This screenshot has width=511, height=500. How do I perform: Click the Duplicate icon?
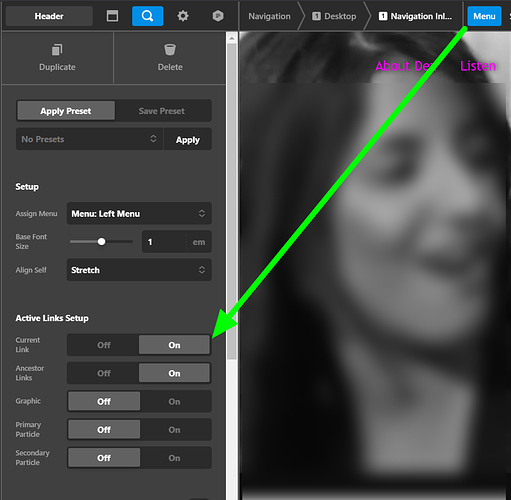57,50
